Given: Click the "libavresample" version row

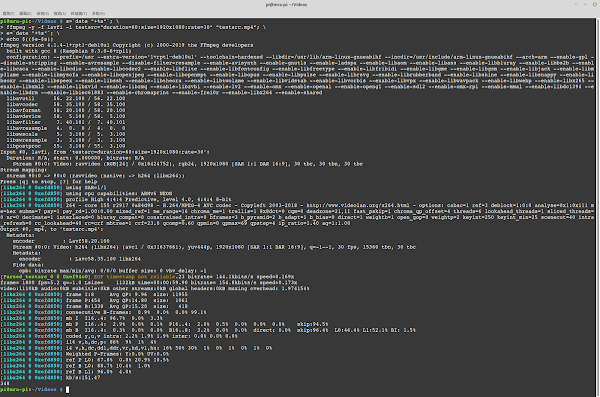Looking at the screenshot, I should pyautogui.click(x=66, y=128).
